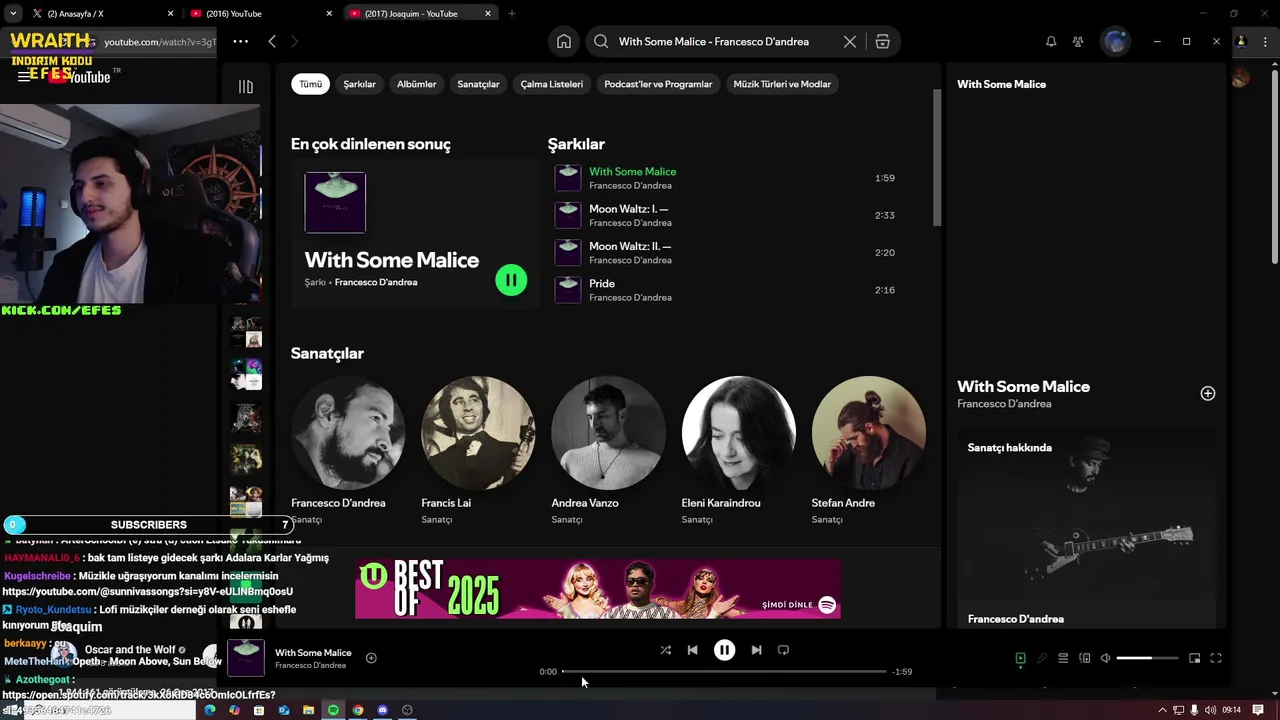This screenshot has width=1280, height=720.
Task: Clear the search text with the X icon
Action: pos(850,41)
